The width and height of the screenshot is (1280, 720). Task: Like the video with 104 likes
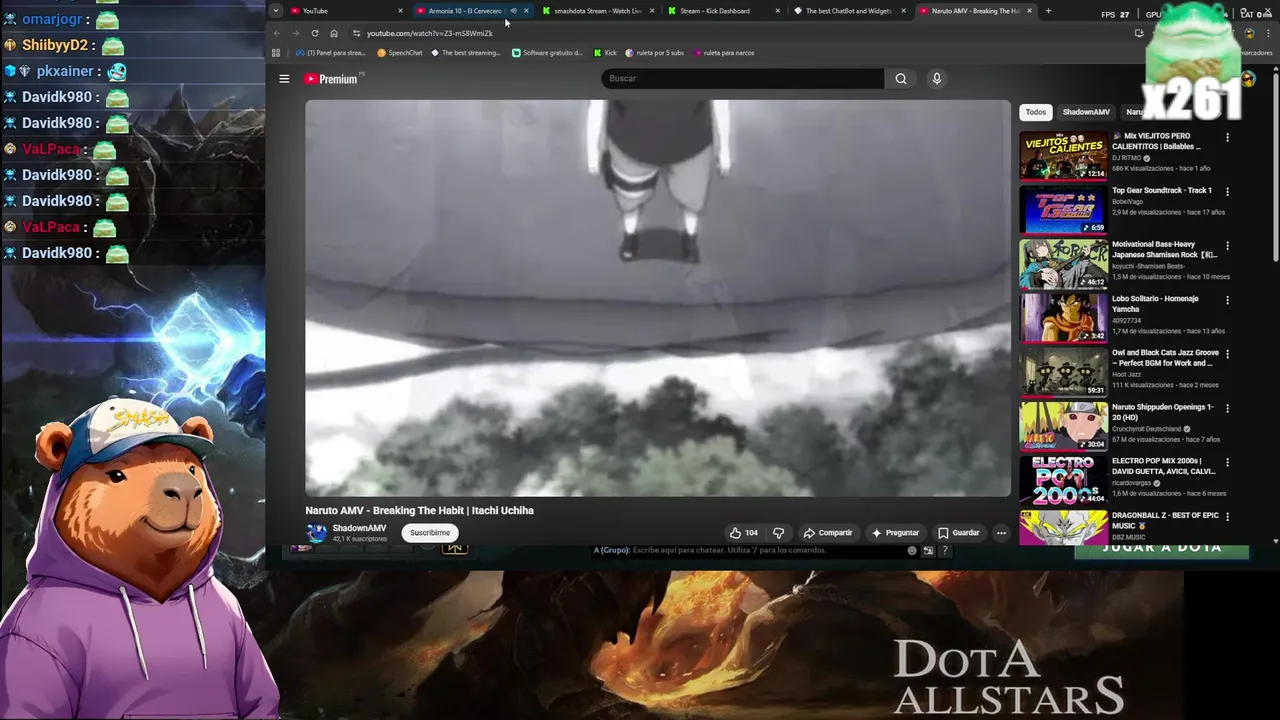pyautogui.click(x=743, y=533)
